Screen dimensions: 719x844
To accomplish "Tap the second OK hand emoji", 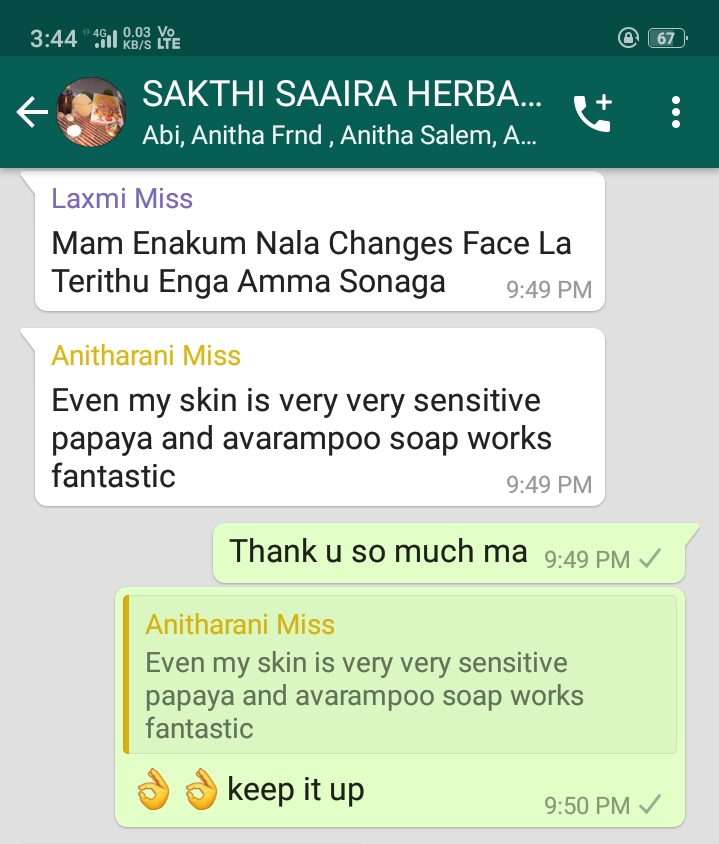I will coord(201,790).
